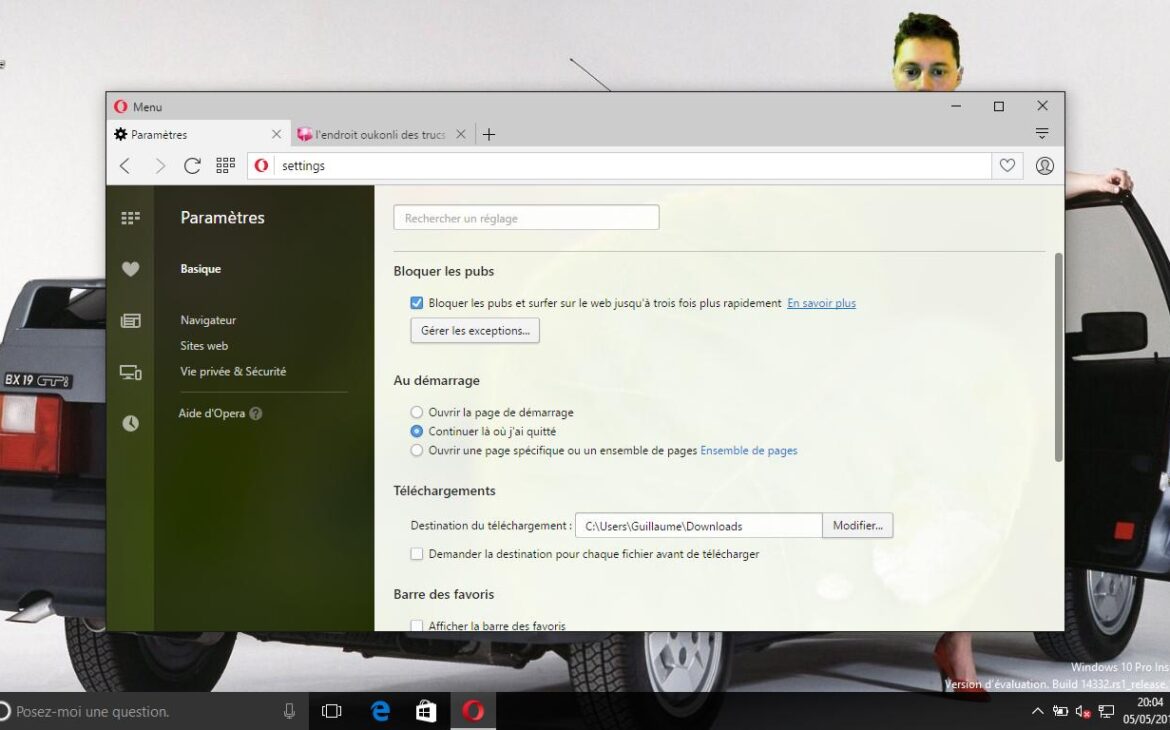This screenshot has width=1170, height=730.
Task: Check Afficher la barre des favoris
Action: pyautogui.click(x=416, y=625)
